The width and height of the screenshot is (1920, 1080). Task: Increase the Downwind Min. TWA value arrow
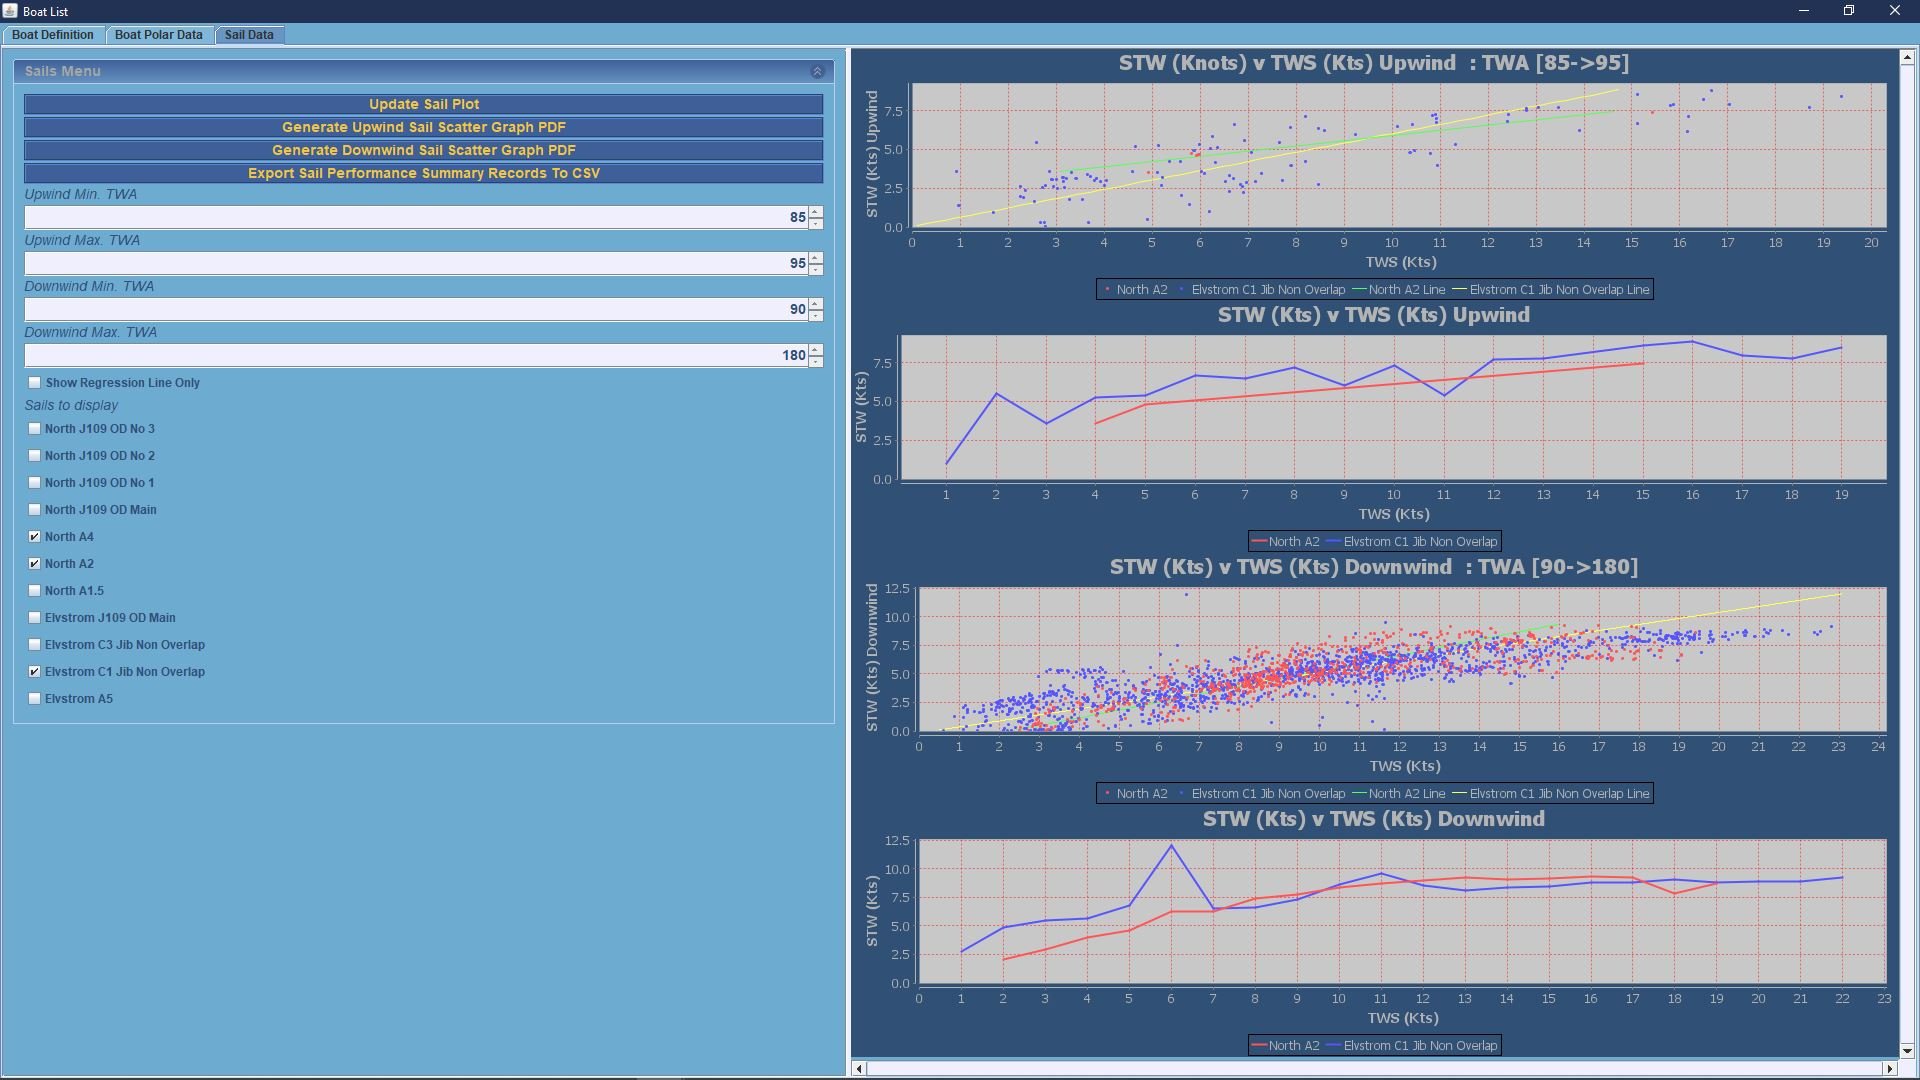point(816,304)
